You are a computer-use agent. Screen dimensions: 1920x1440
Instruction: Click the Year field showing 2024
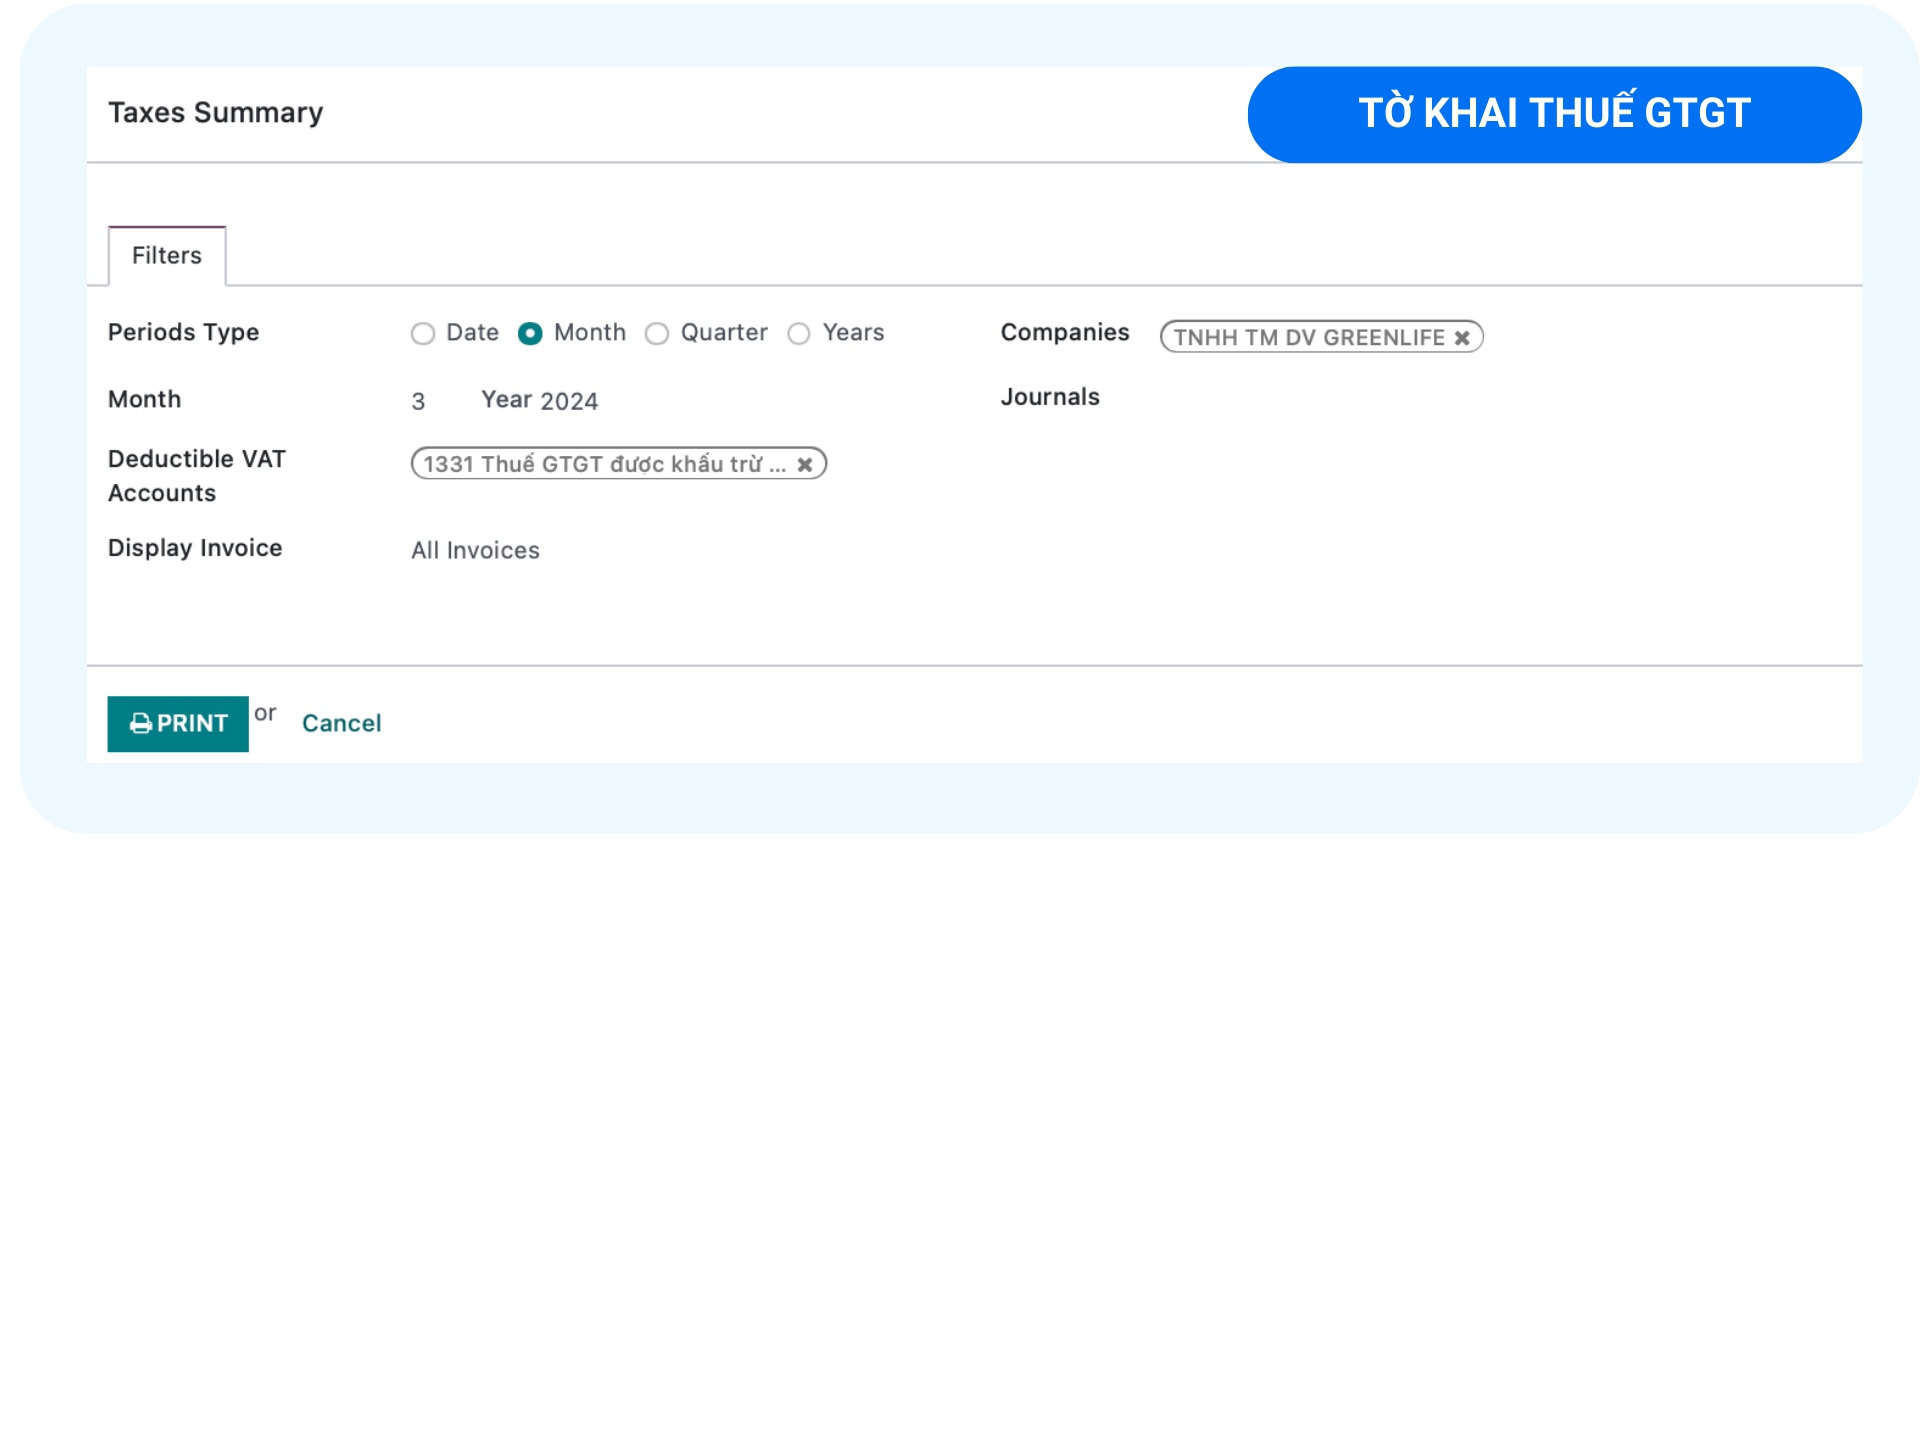click(568, 401)
